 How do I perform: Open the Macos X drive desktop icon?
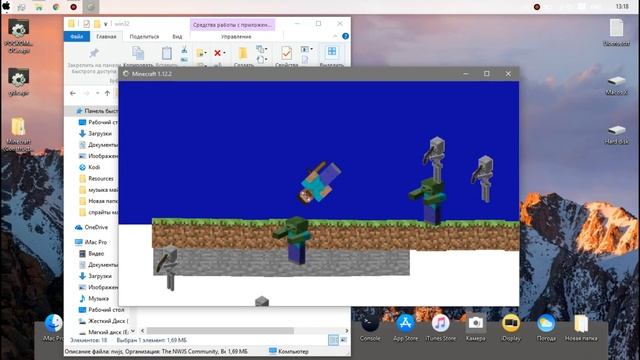click(616, 85)
